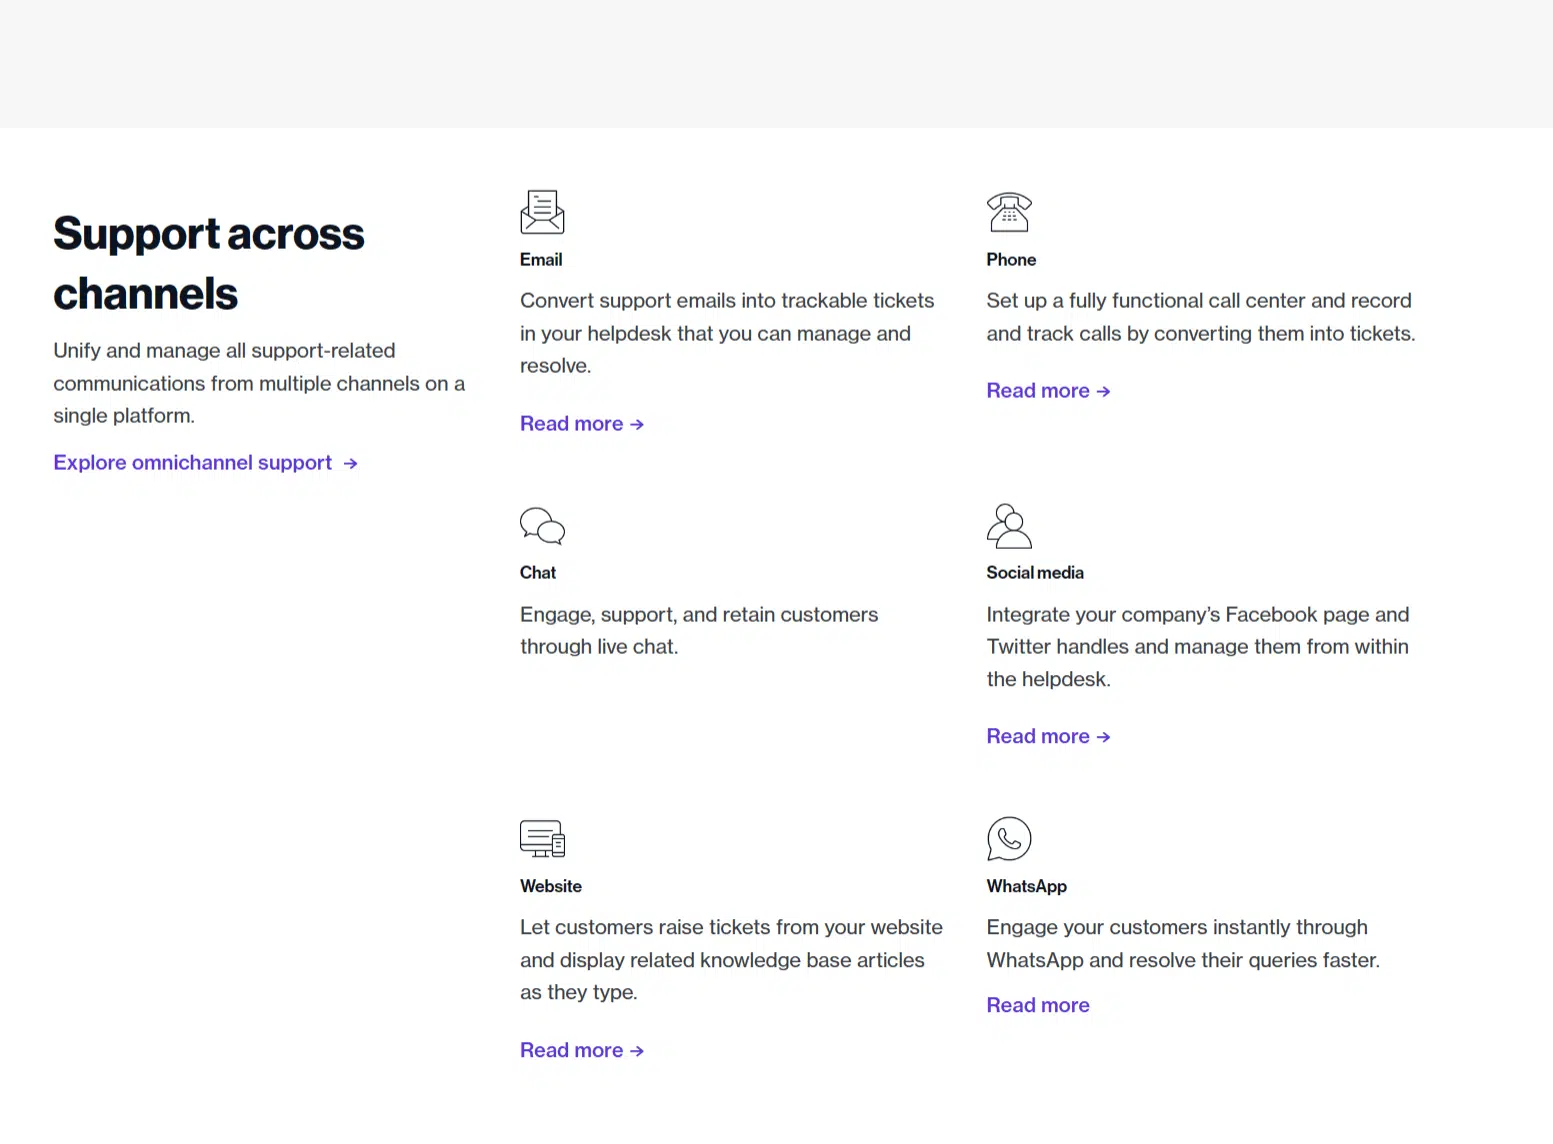Follow Read more link under WhatsApp
Image resolution: width=1553 pixels, height=1144 pixels.
pos(1037,1006)
